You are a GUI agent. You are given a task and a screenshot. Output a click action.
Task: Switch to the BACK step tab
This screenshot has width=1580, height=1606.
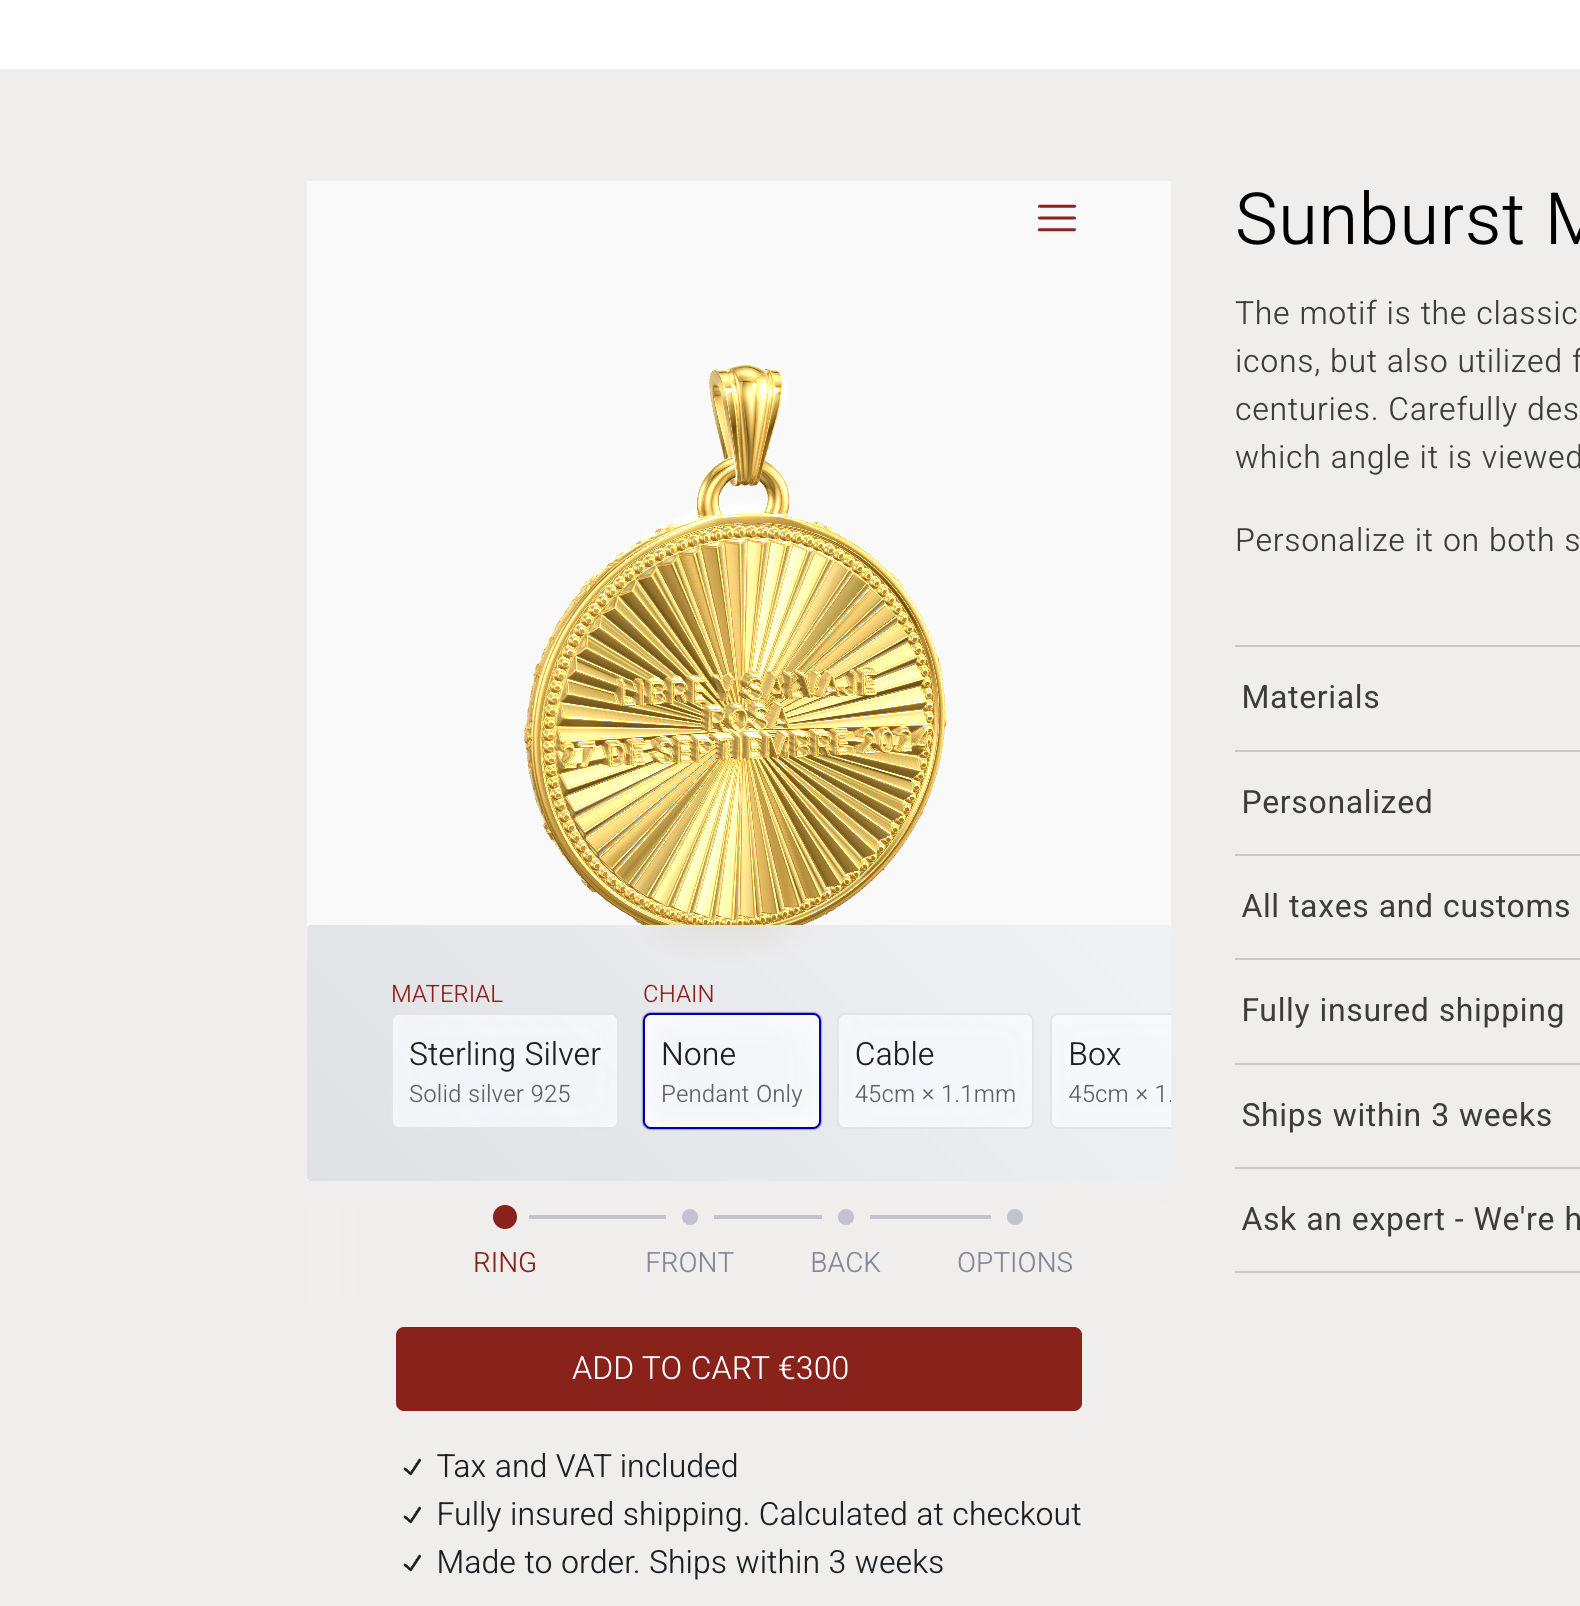(x=845, y=1262)
